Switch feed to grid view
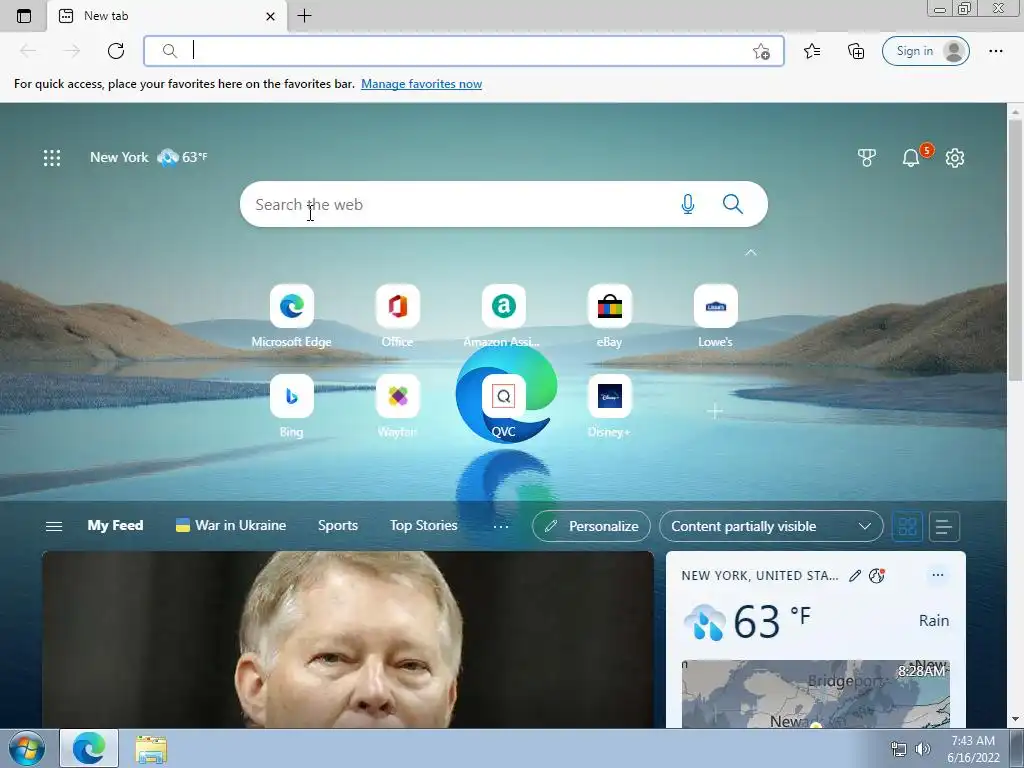1024x768 pixels. click(x=907, y=526)
